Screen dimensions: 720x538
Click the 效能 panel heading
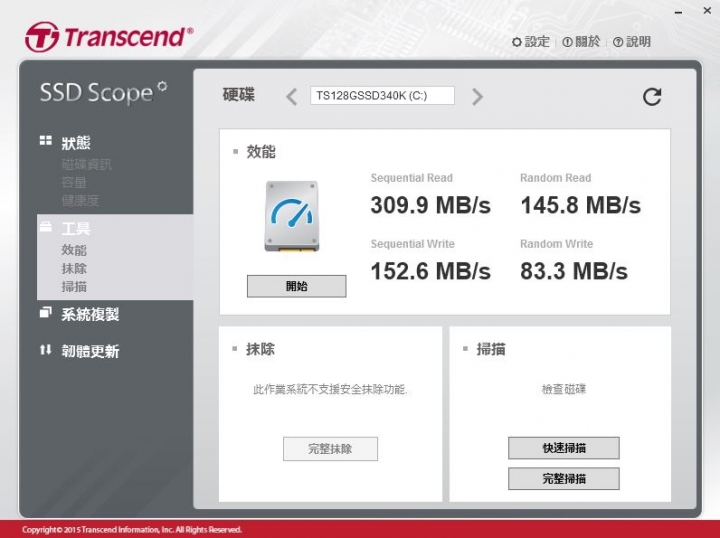click(x=261, y=151)
